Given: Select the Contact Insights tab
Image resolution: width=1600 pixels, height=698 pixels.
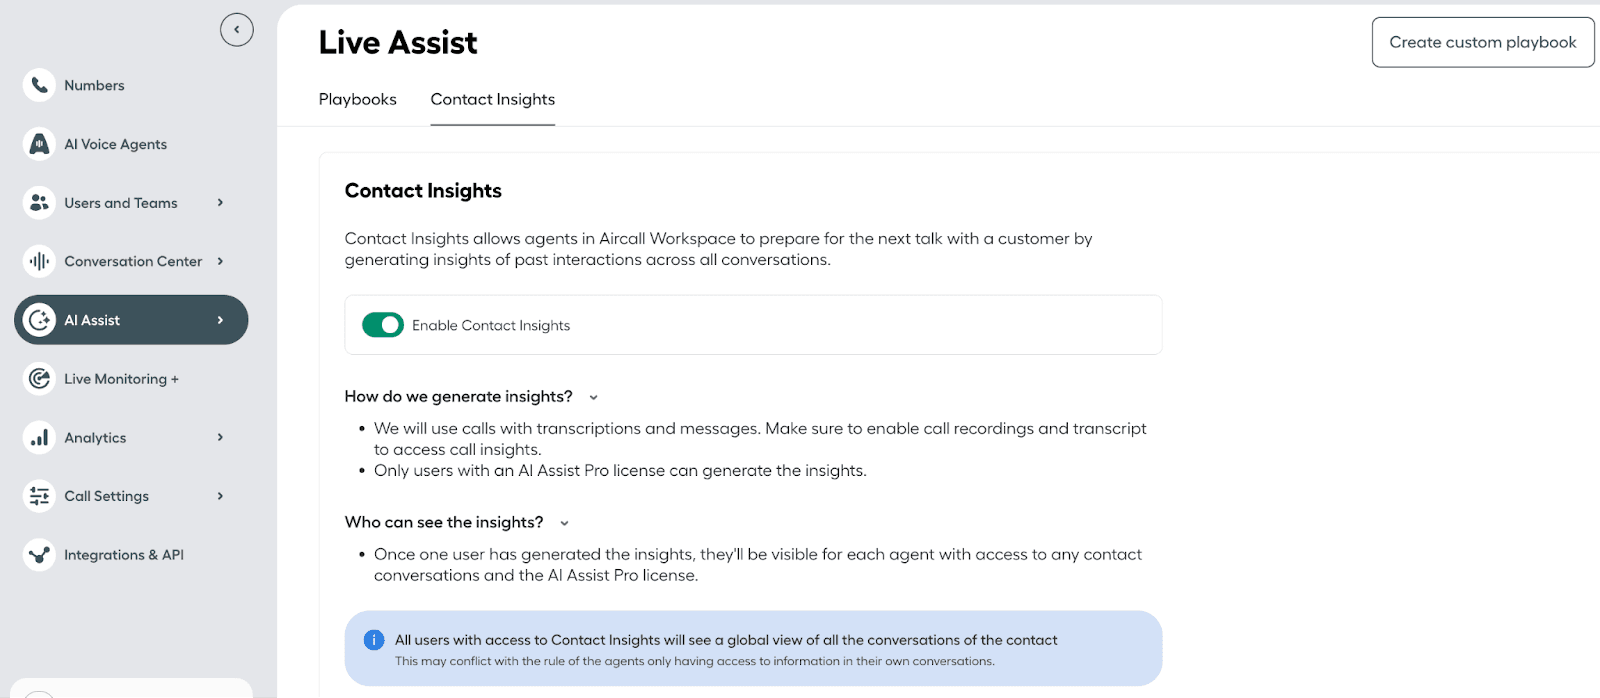Looking at the screenshot, I should tap(492, 99).
